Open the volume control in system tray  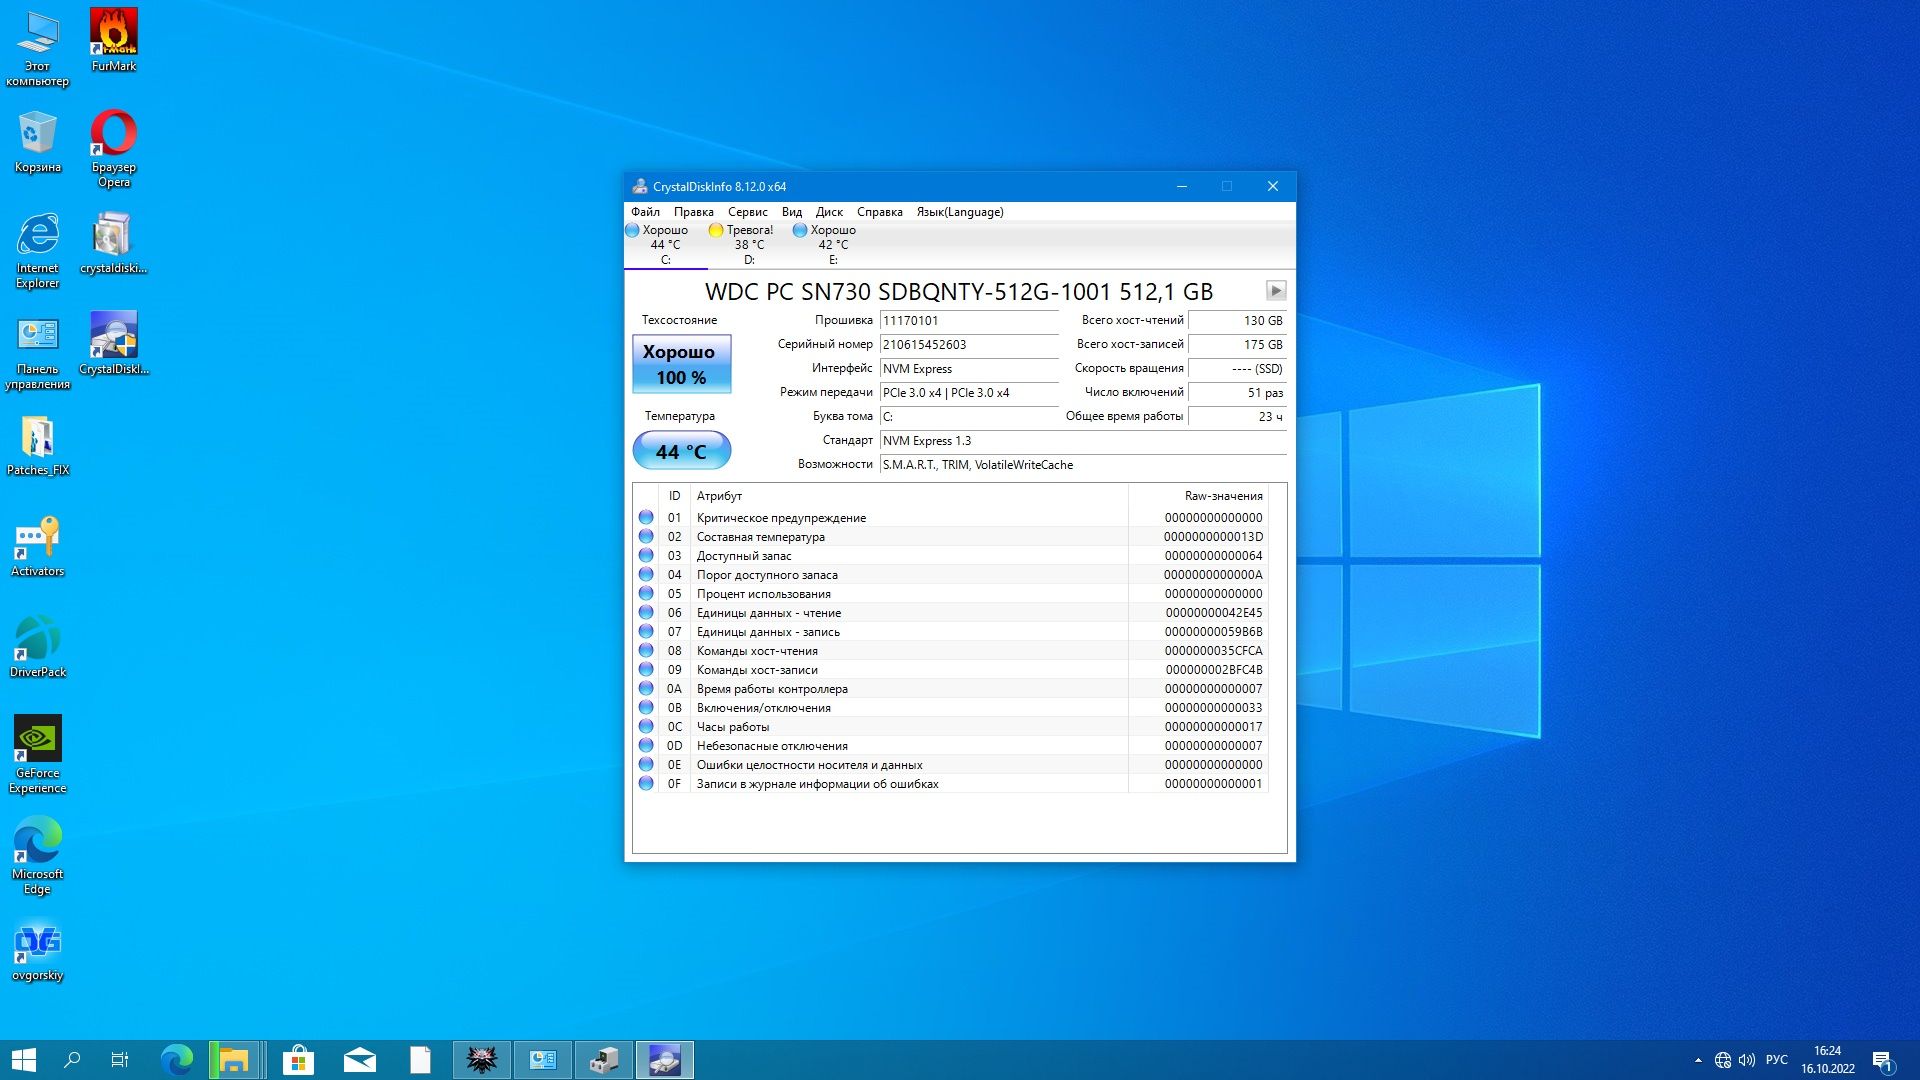pyautogui.click(x=1747, y=1060)
